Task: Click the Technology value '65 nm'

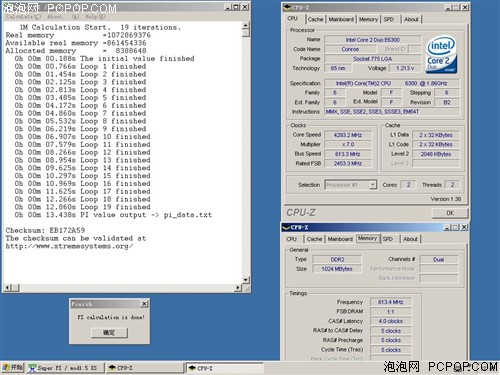Action: [x=338, y=68]
